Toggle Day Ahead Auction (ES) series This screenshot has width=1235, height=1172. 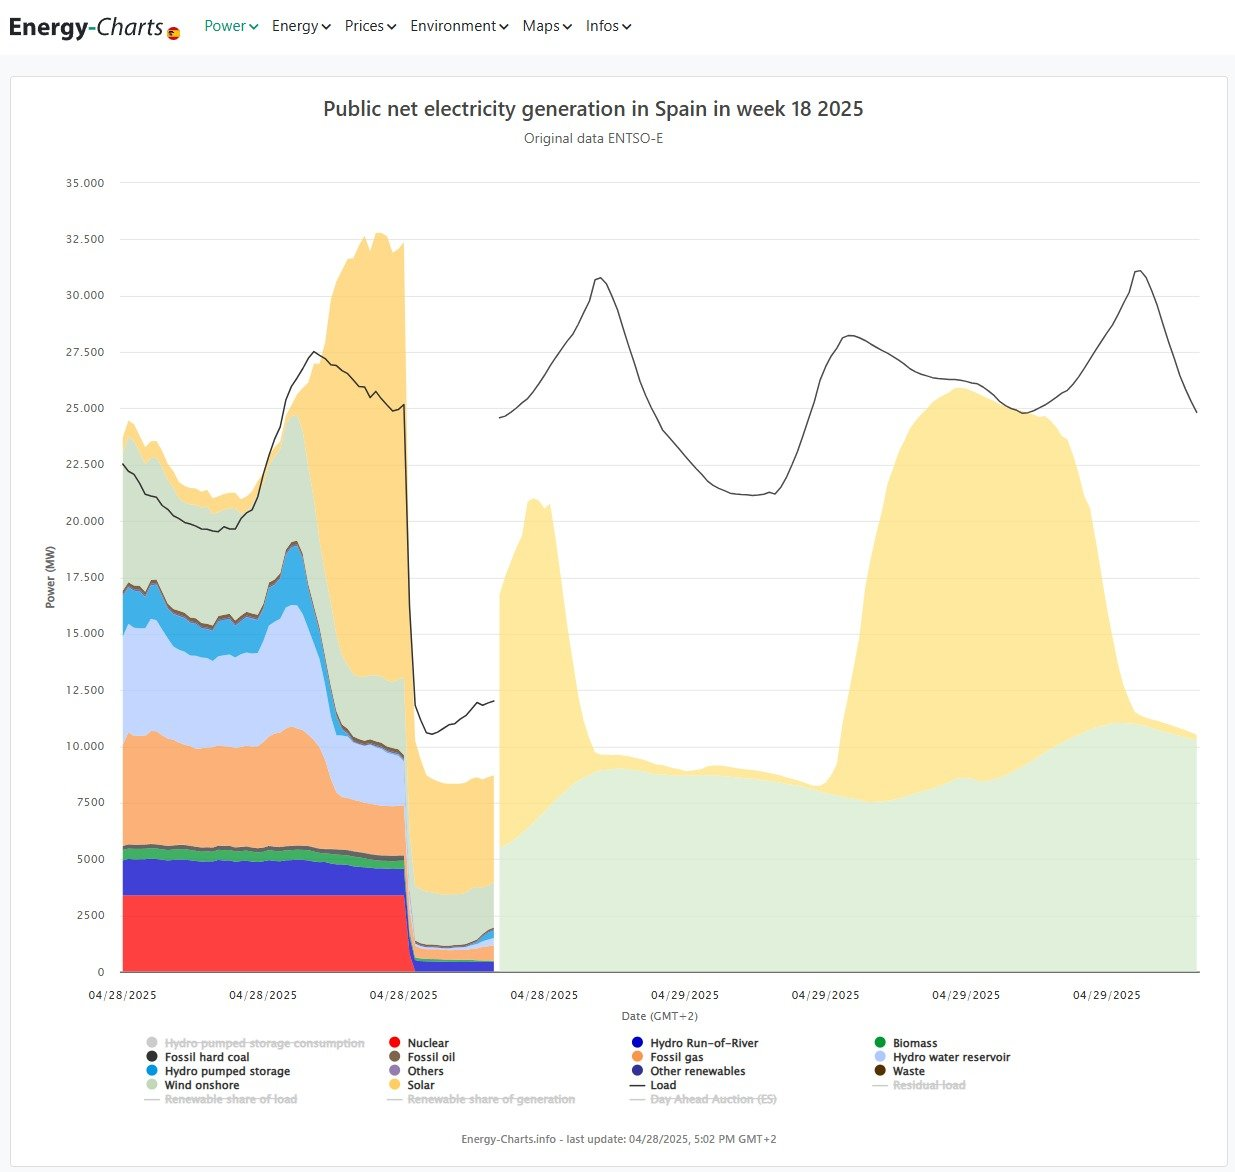pyautogui.click(x=712, y=1099)
